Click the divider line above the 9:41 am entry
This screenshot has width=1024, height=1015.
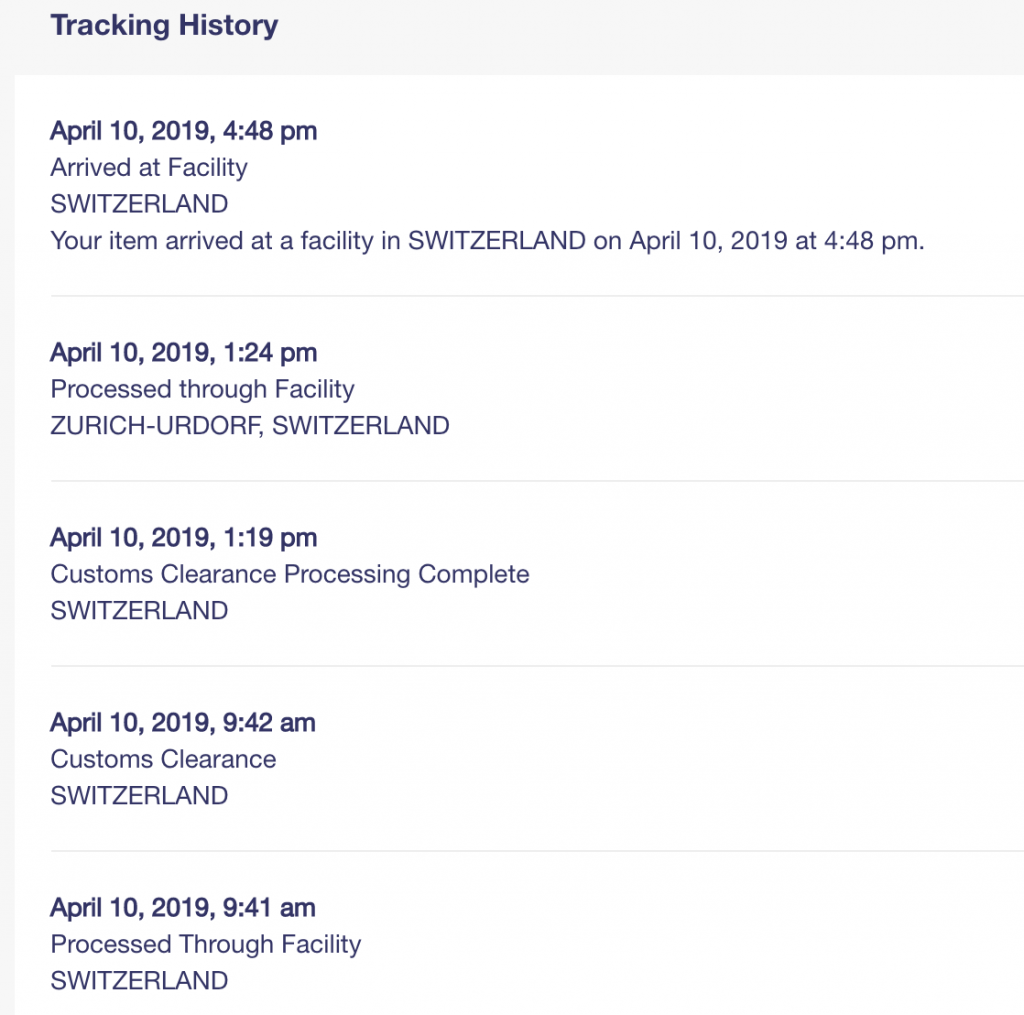point(536,851)
